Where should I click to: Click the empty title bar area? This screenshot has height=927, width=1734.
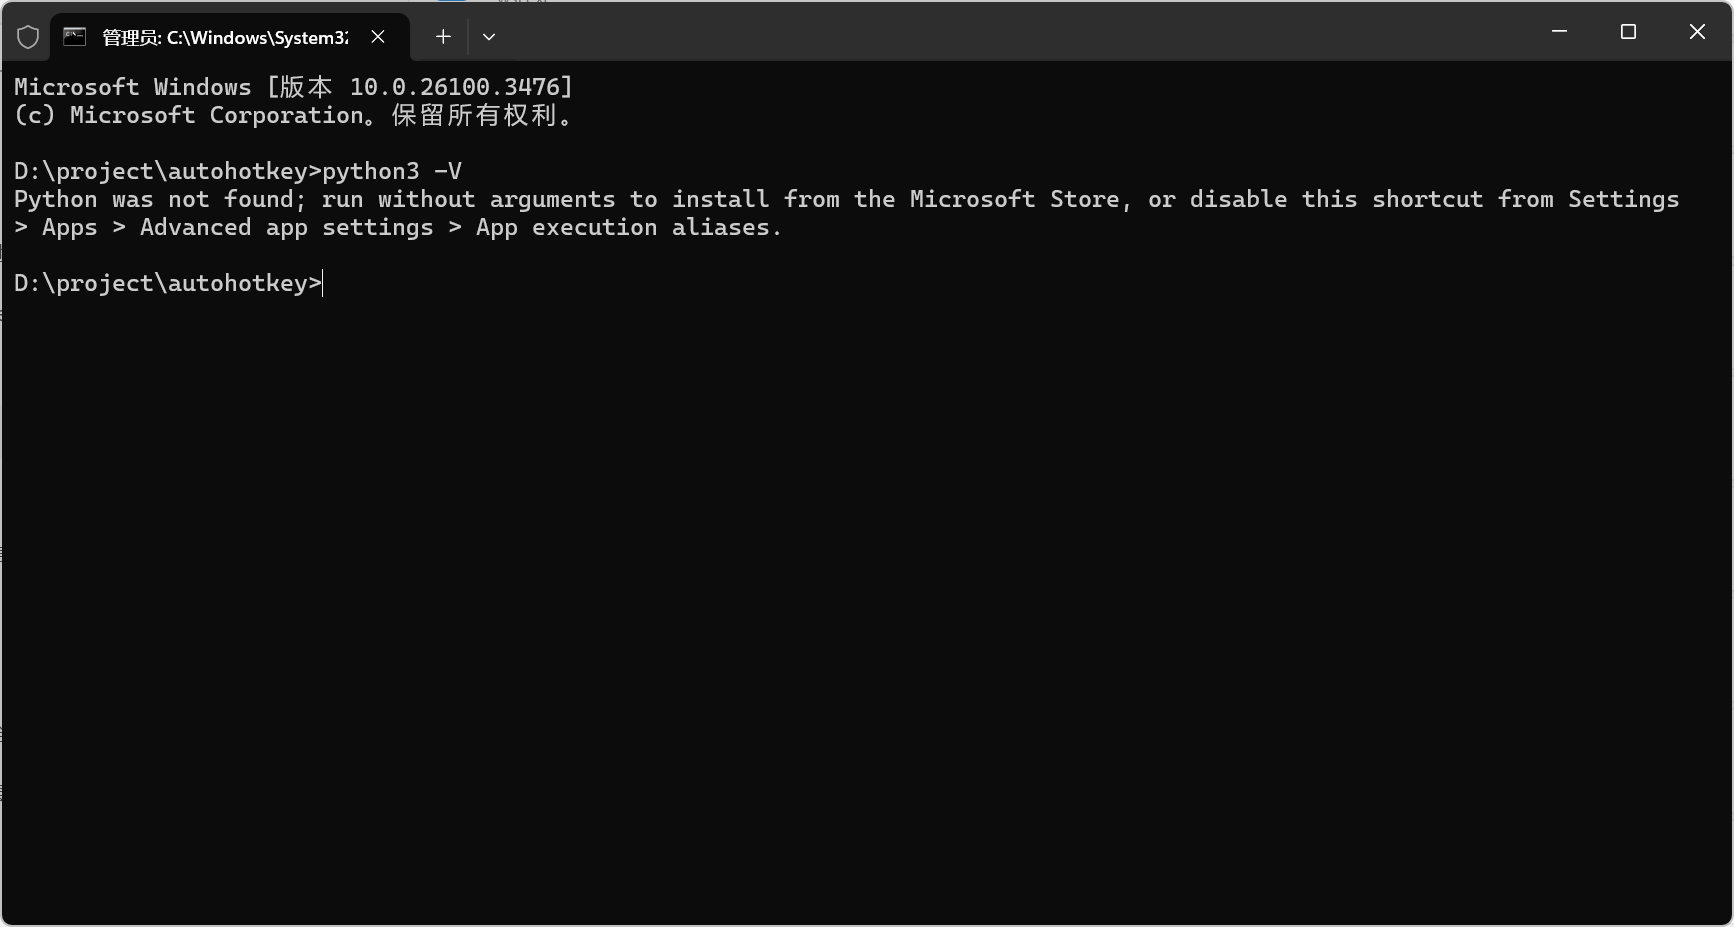click(1000, 32)
